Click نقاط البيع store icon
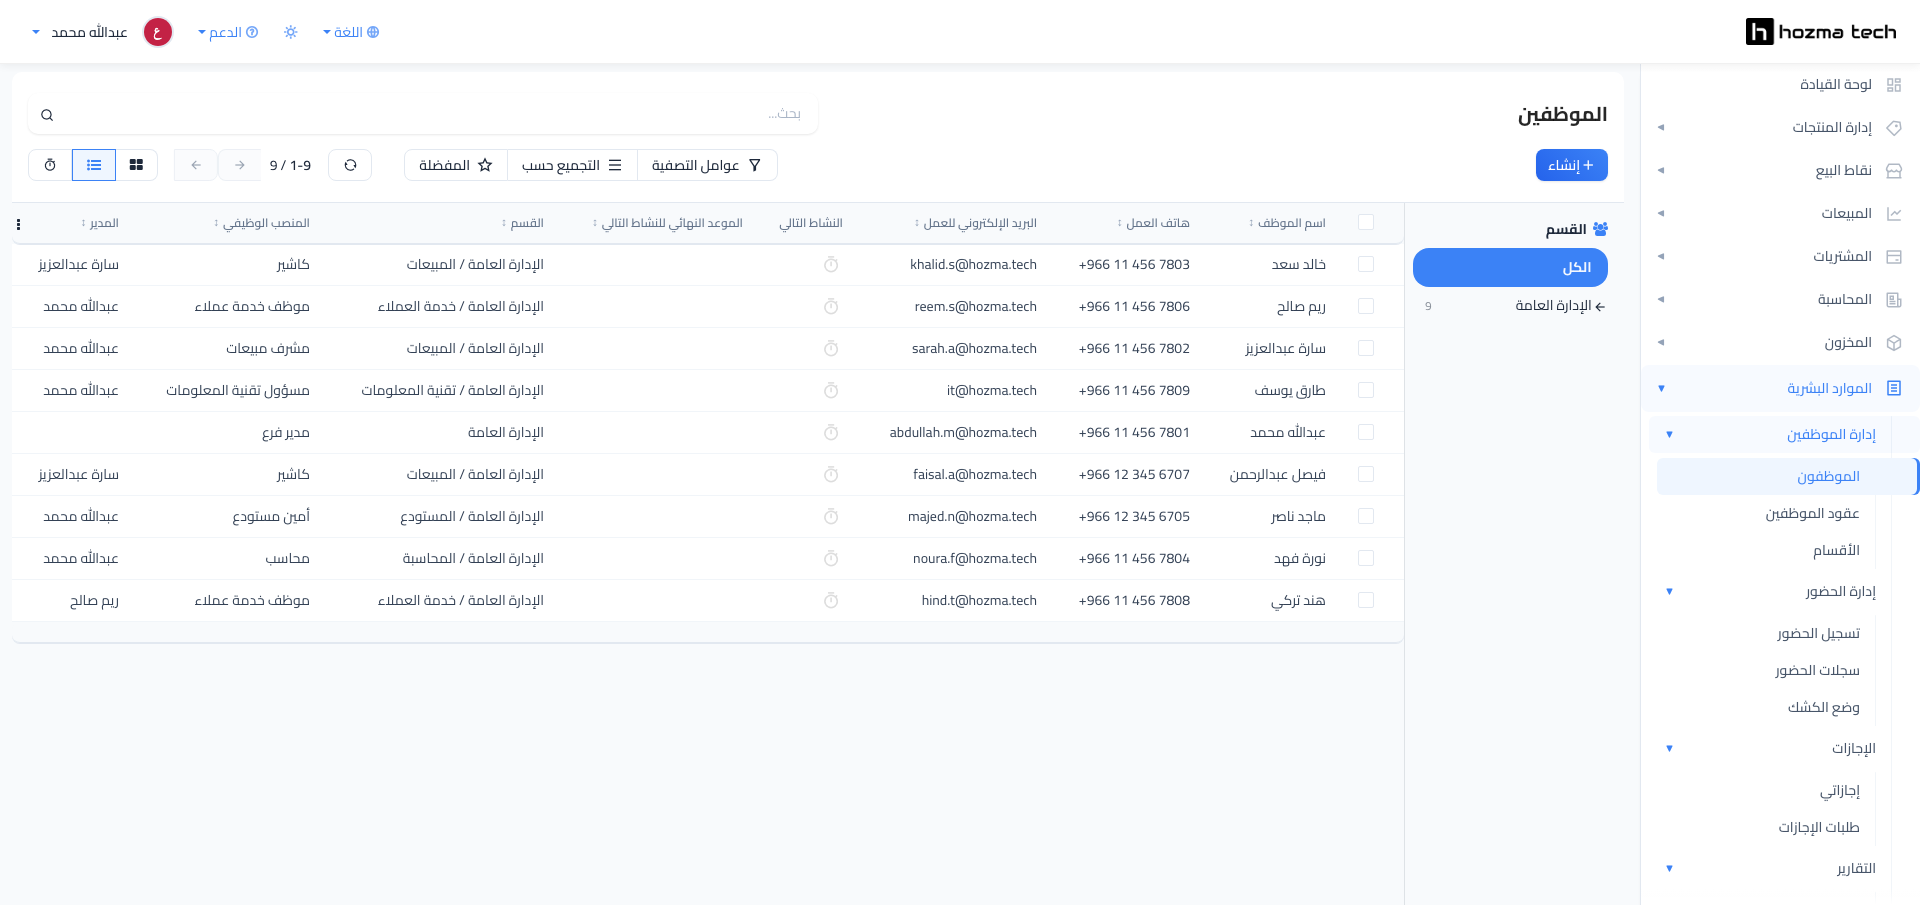The image size is (1920, 905). click(1894, 171)
